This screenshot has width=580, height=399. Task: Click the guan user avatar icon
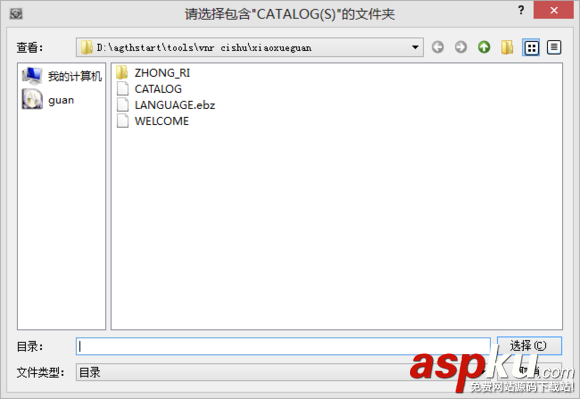pyautogui.click(x=32, y=99)
